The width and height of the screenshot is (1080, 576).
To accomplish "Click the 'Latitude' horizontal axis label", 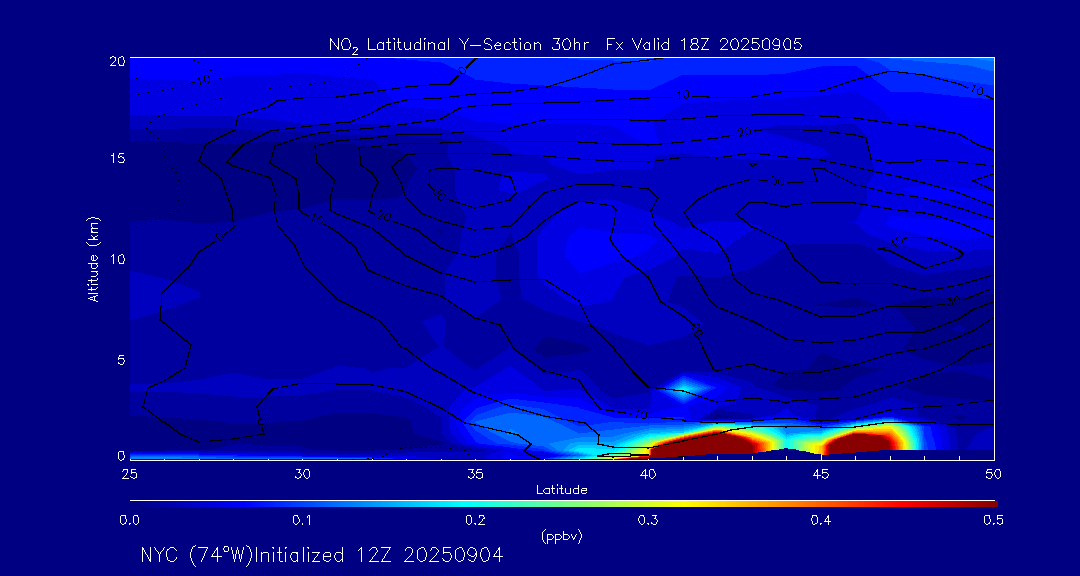I will [562, 489].
